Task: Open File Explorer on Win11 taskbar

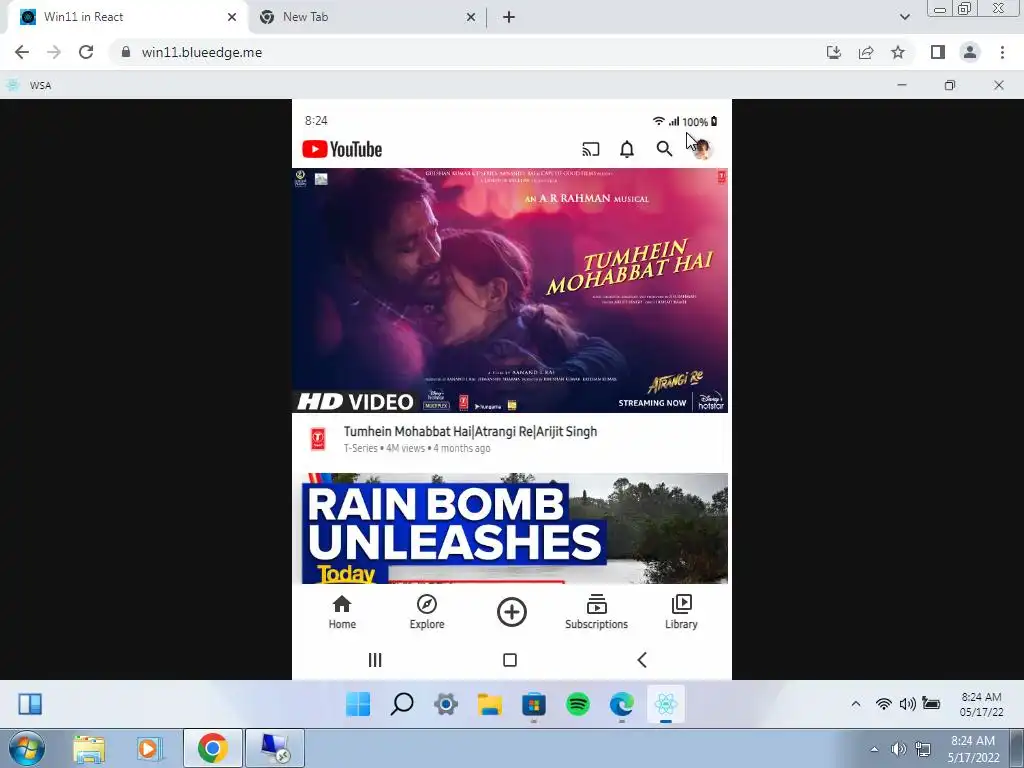Action: click(x=490, y=704)
